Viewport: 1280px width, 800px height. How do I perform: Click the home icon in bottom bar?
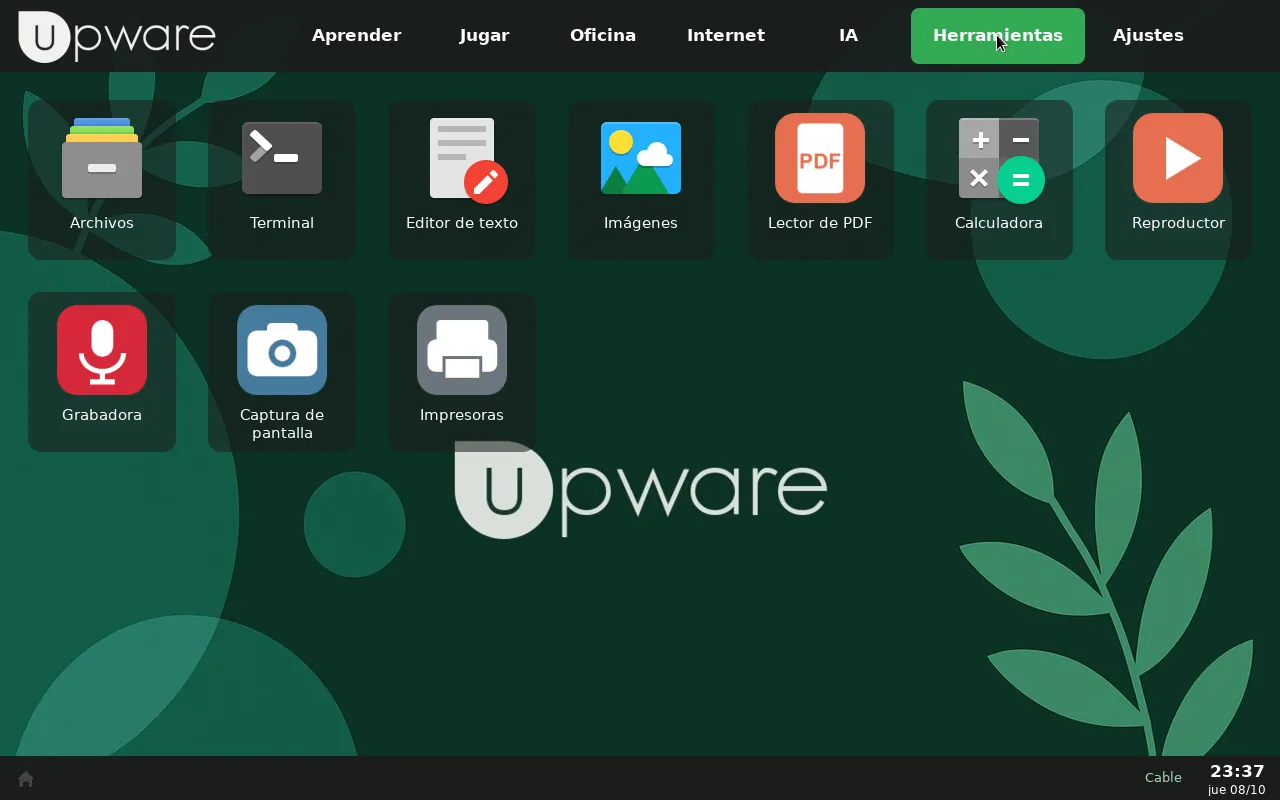tap(26, 778)
